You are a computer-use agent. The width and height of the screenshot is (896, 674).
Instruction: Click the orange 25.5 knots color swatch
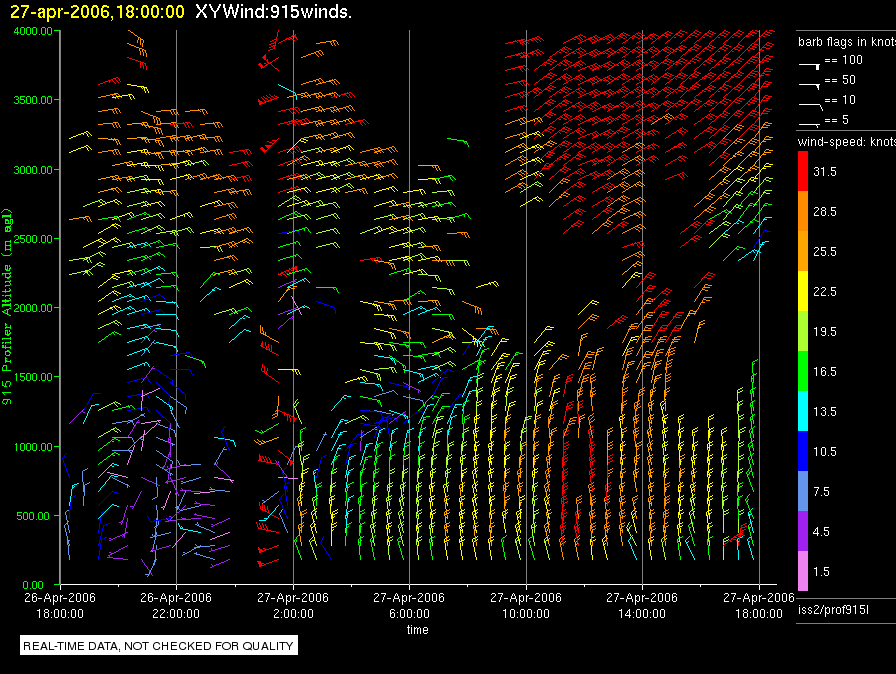pos(803,251)
